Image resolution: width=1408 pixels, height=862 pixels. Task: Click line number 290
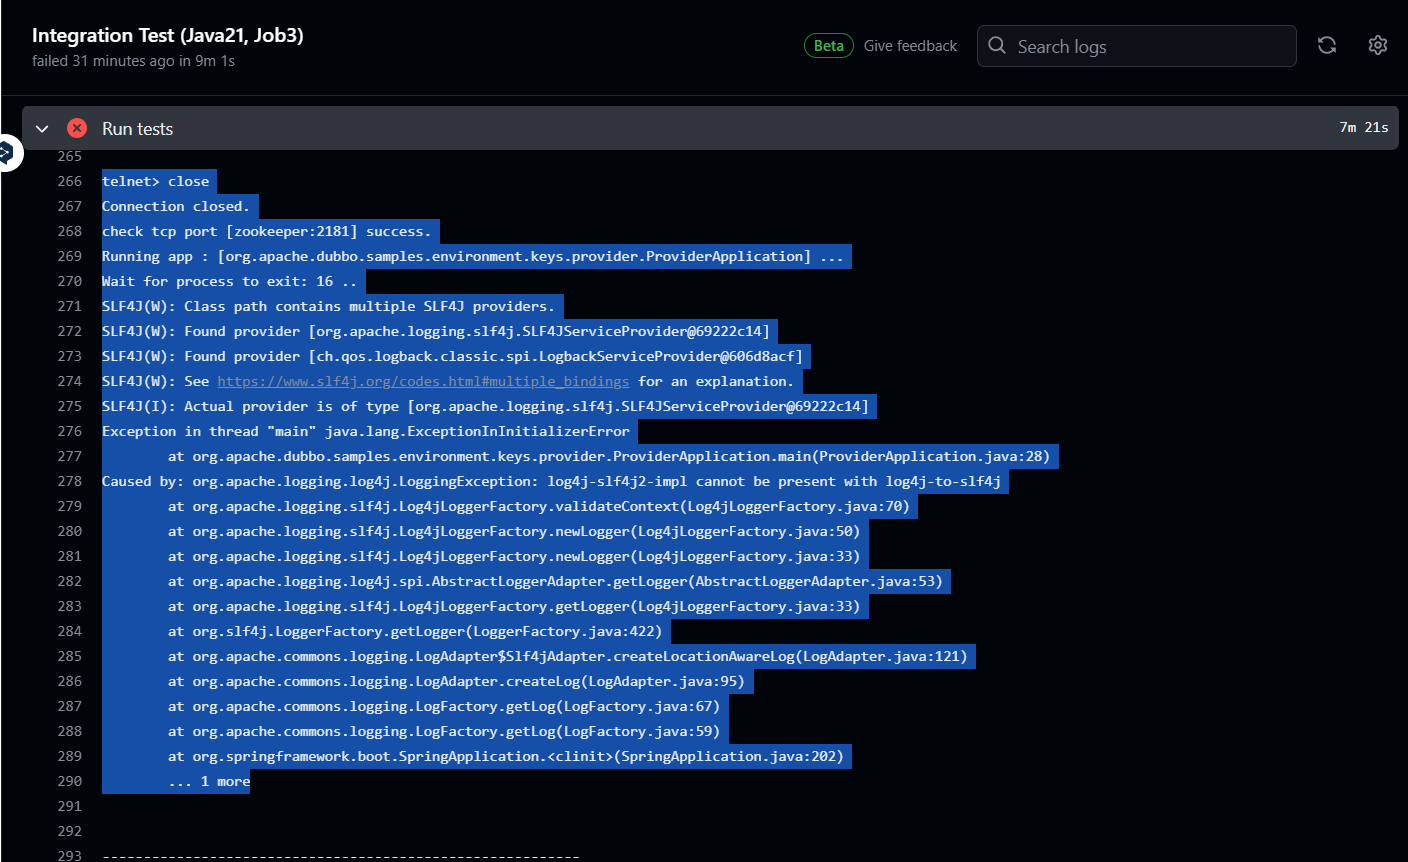pos(70,781)
